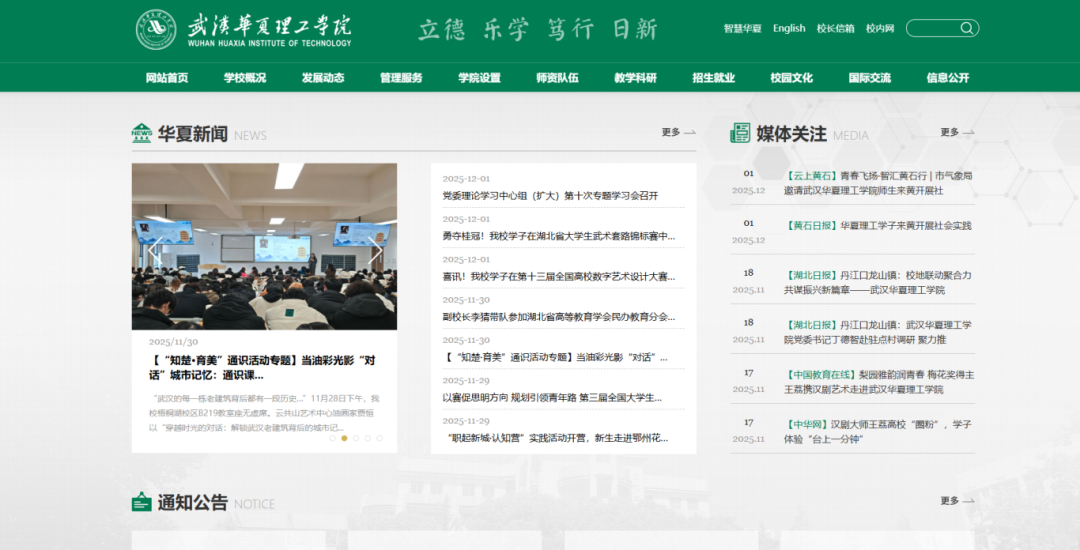Open news "职起新城·认知营"实践活动开营

[x=555, y=438]
